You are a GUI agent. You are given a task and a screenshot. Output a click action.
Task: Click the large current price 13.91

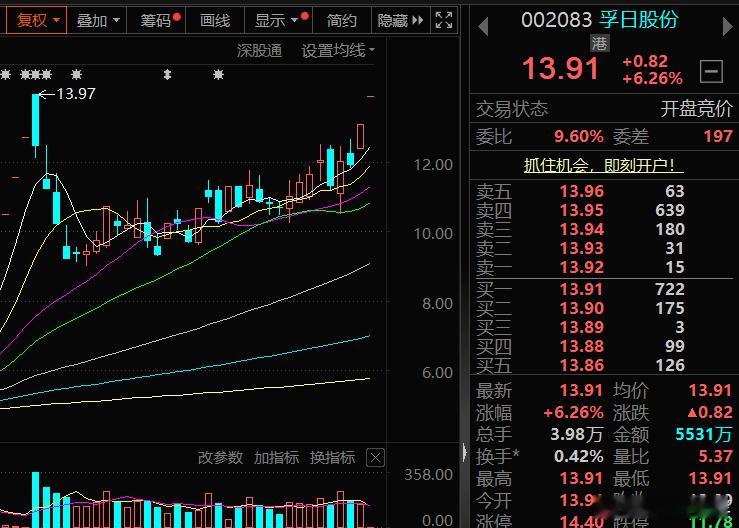pos(561,69)
